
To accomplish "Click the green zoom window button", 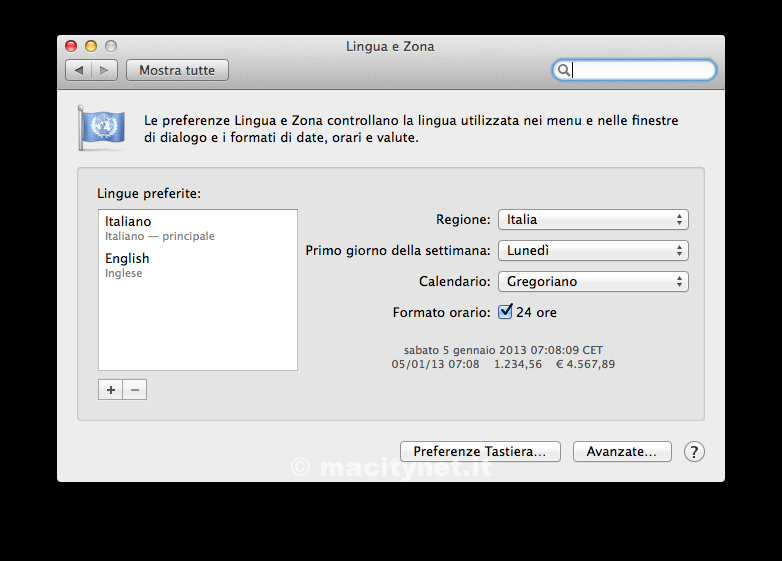I will point(111,46).
